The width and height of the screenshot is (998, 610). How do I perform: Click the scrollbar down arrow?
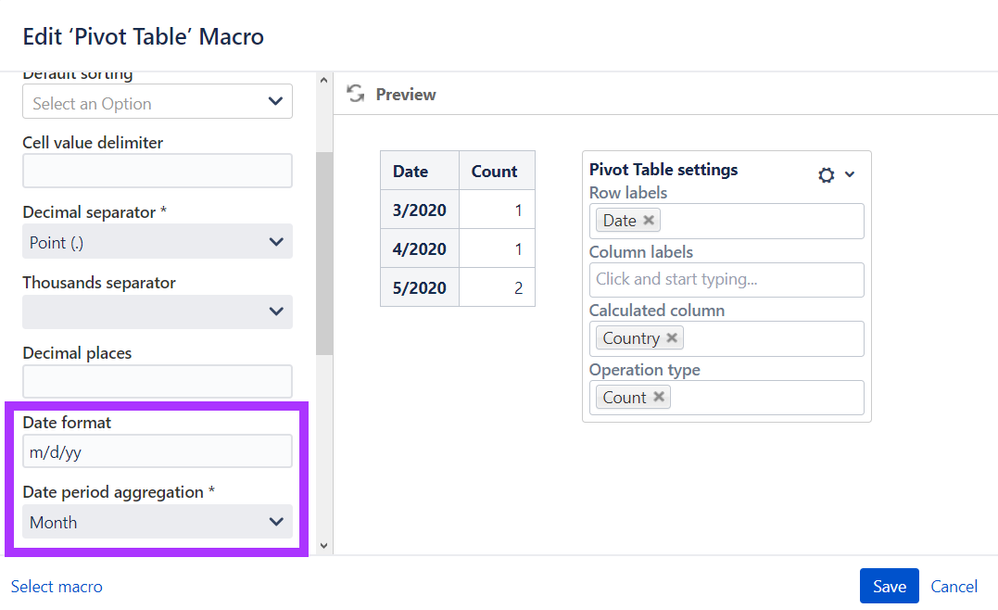[323, 545]
